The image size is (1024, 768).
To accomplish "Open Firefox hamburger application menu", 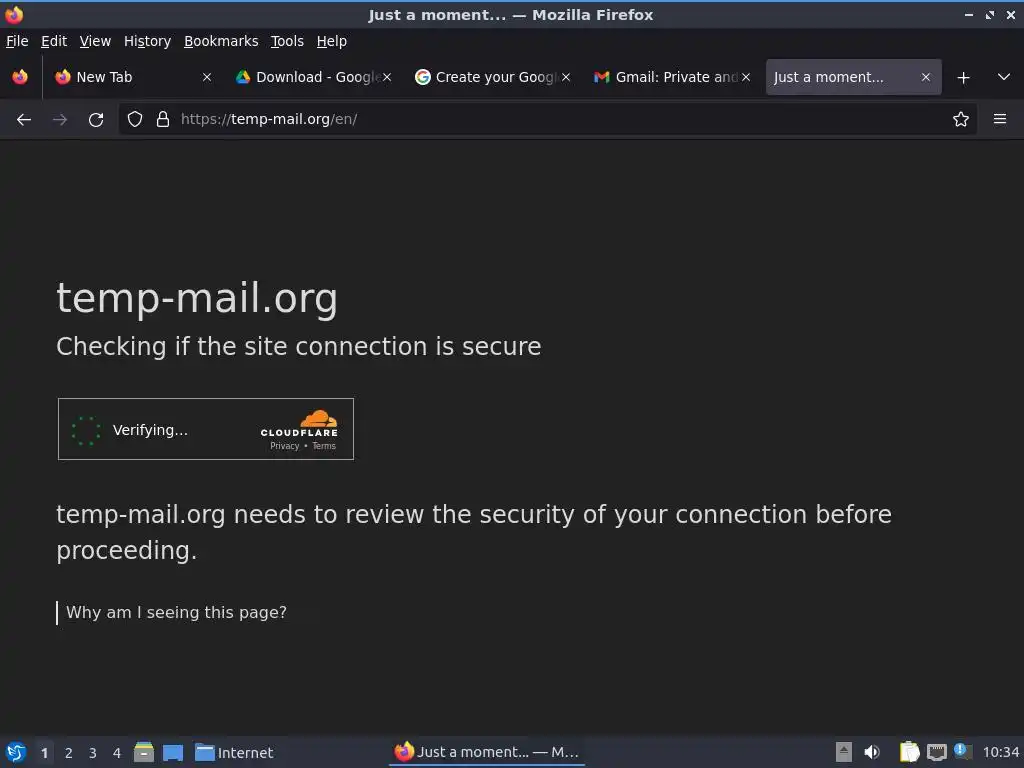I will (x=999, y=119).
